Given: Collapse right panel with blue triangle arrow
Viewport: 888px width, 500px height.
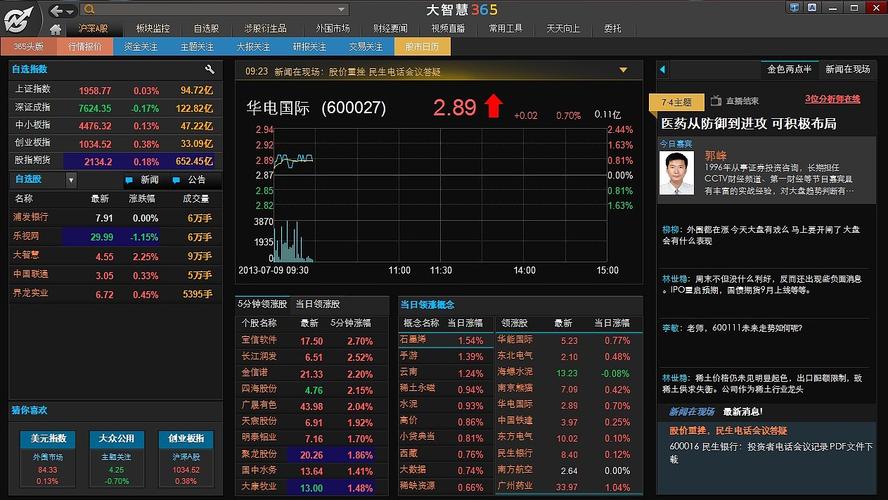Looking at the screenshot, I should pos(662,70).
